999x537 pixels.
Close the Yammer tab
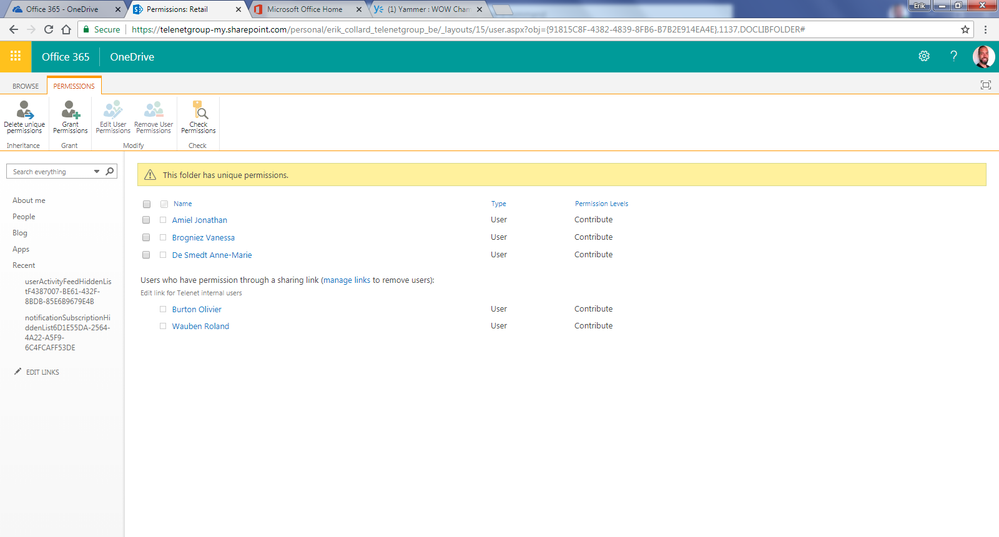[479, 10]
